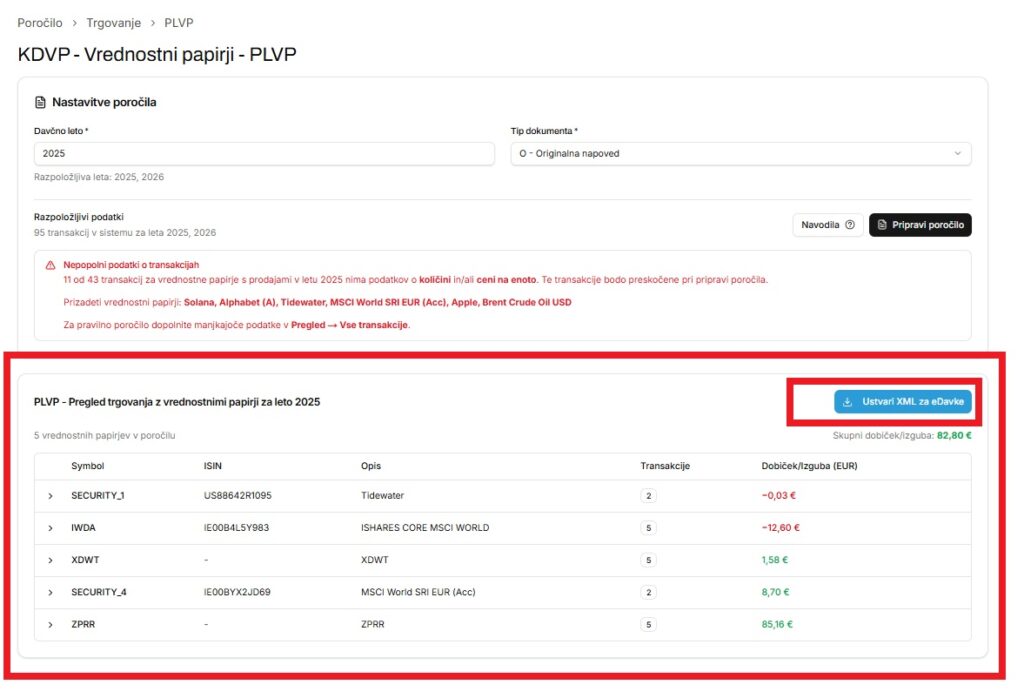The width and height of the screenshot is (1024, 698).
Task: Click the document icon beside Nastavitve poročila
Action: pos(40,102)
